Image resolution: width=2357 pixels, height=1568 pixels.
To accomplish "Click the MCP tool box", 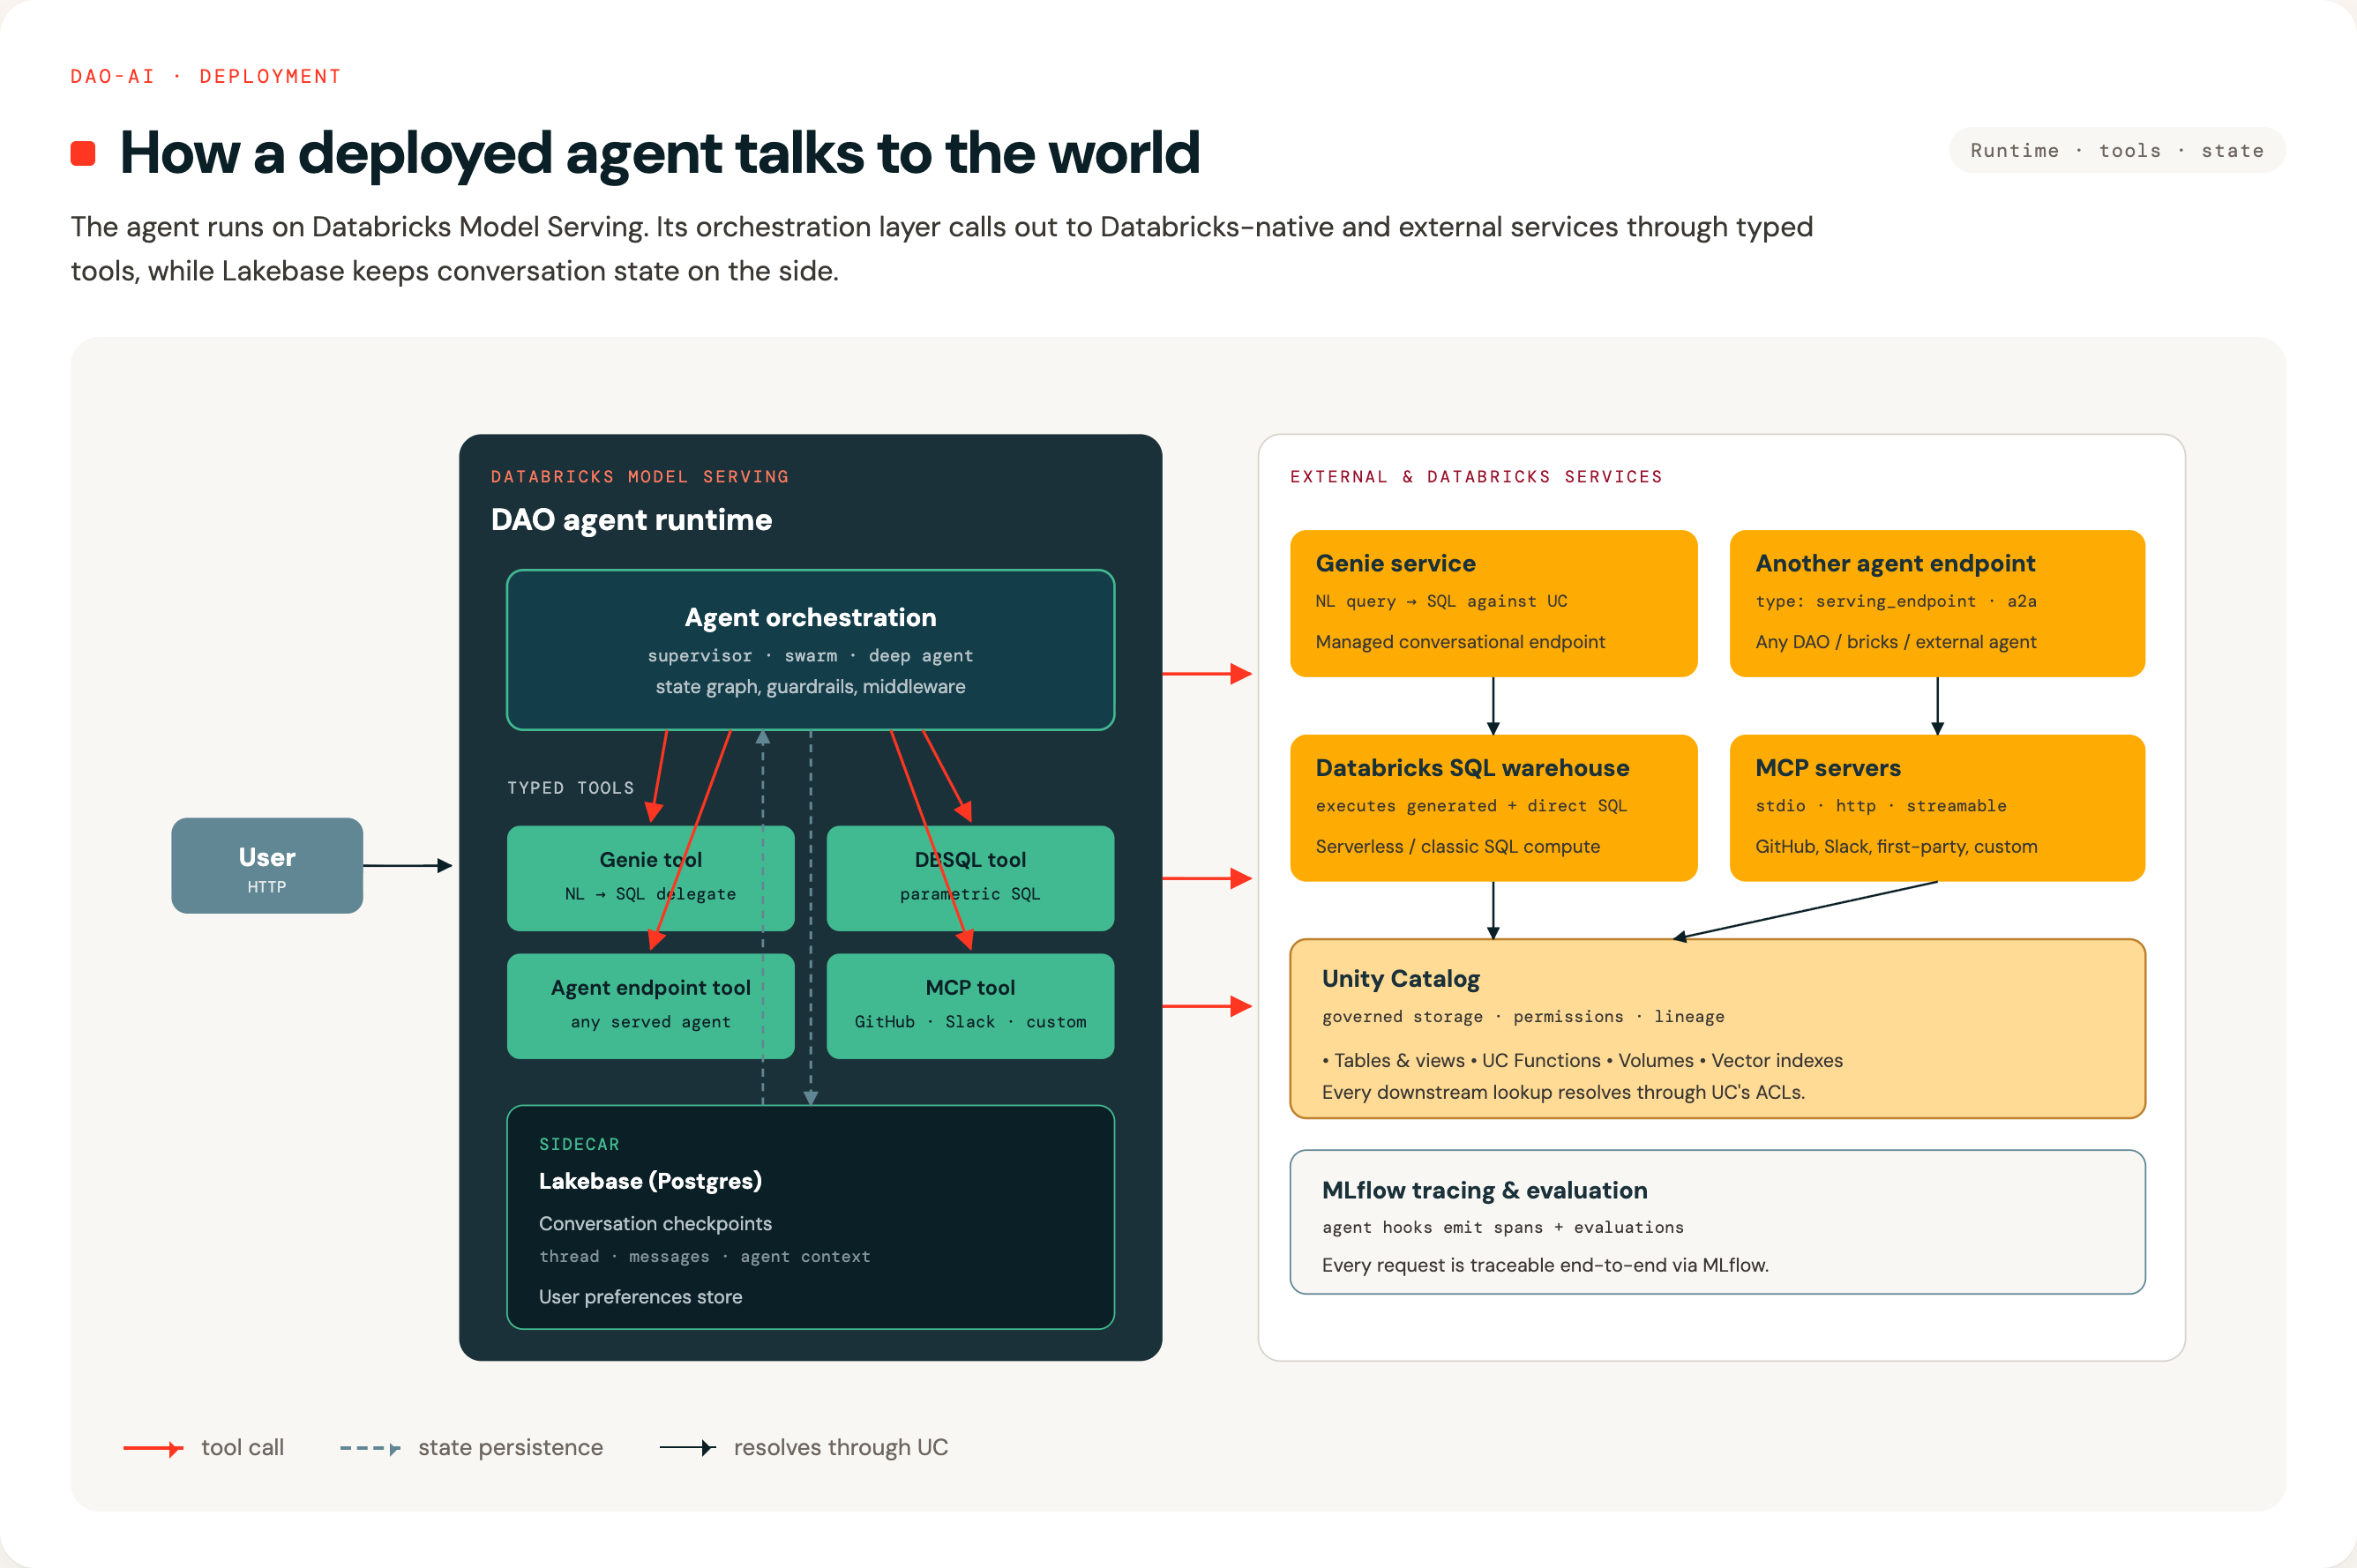I will (x=970, y=1005).
